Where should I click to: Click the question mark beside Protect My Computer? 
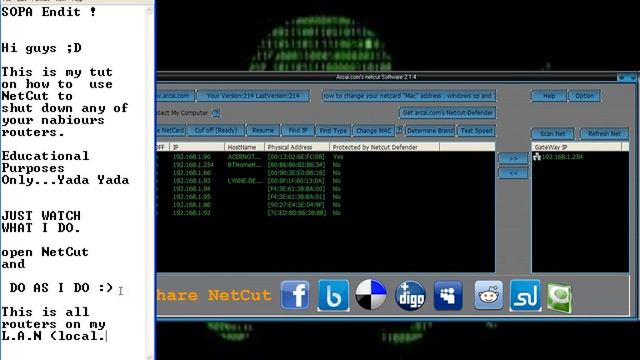216,113
